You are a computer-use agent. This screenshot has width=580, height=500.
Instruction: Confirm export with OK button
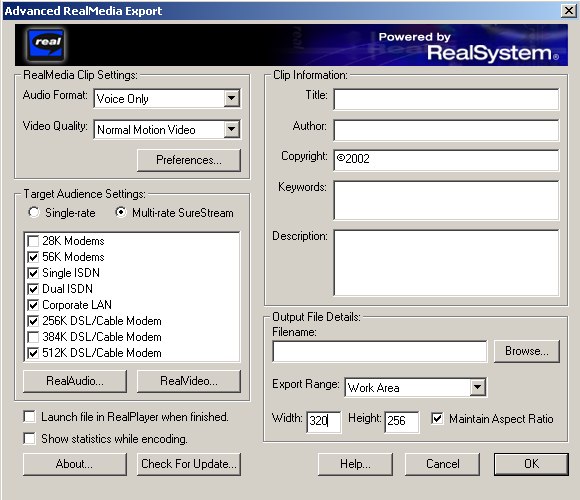click(x=531, y=464)
